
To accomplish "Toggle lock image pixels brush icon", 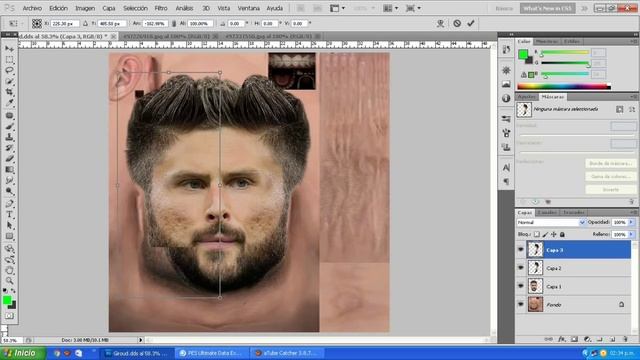I will [545, 234].
